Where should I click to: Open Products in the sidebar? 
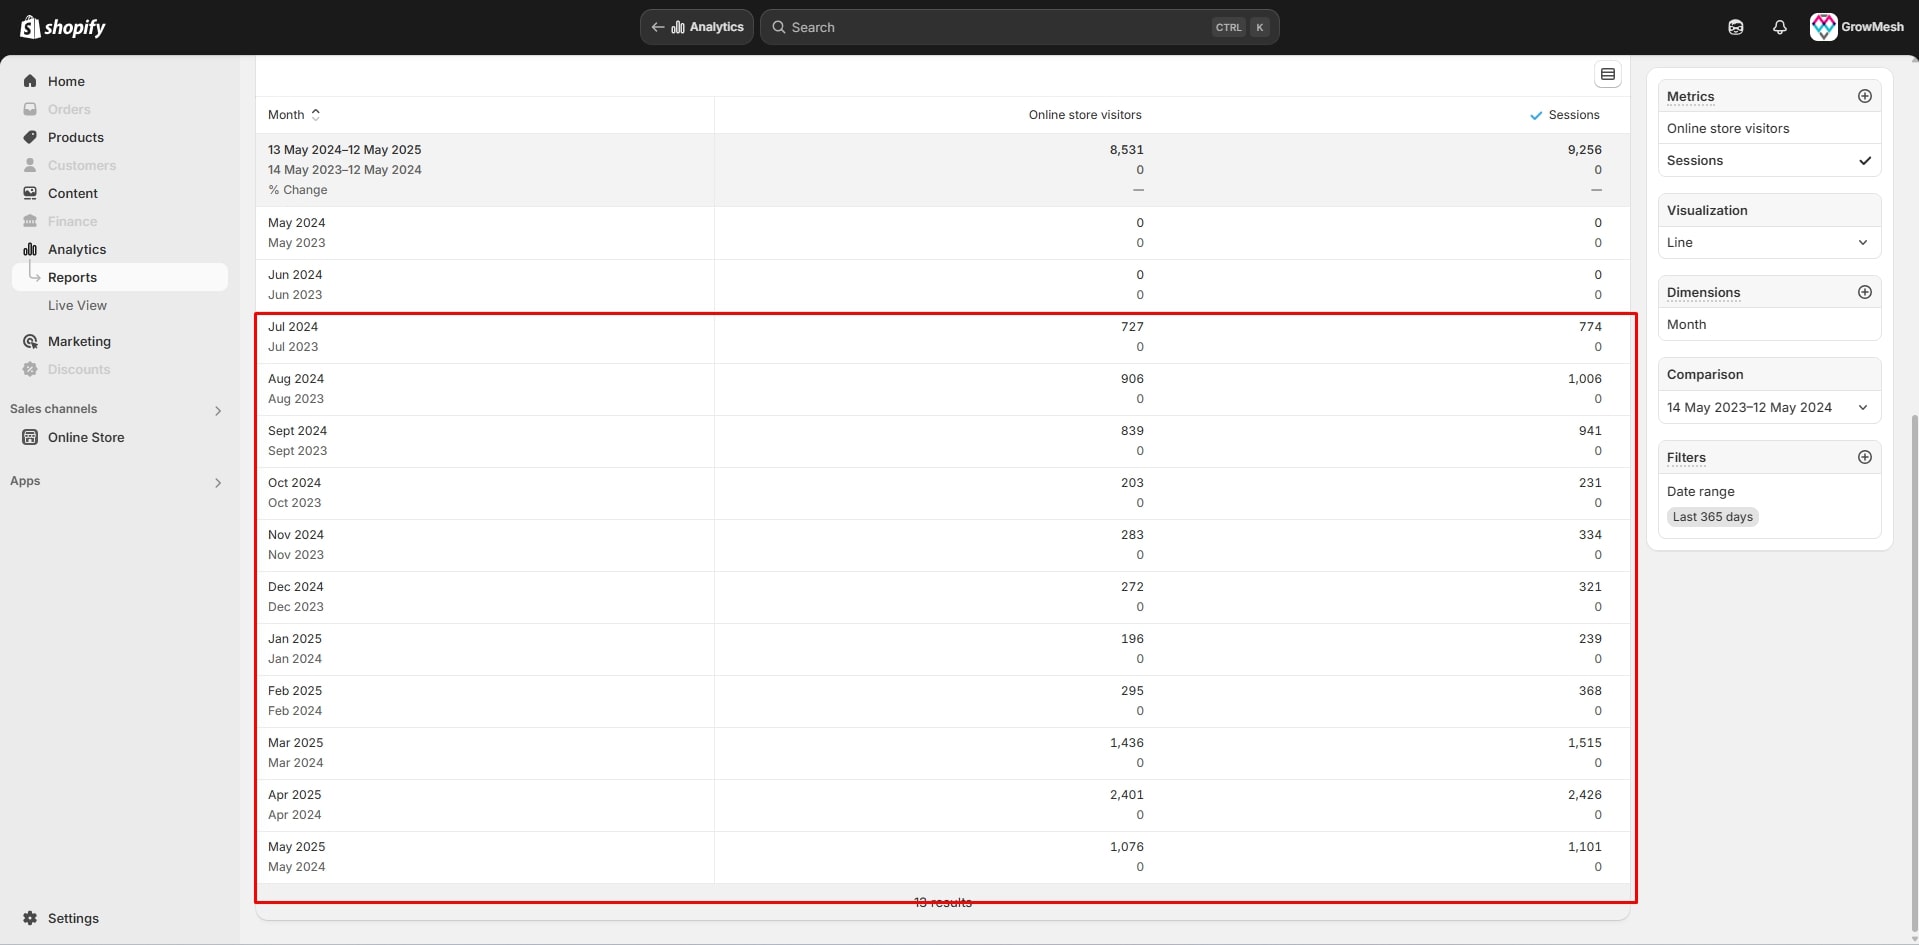point(76,137)
